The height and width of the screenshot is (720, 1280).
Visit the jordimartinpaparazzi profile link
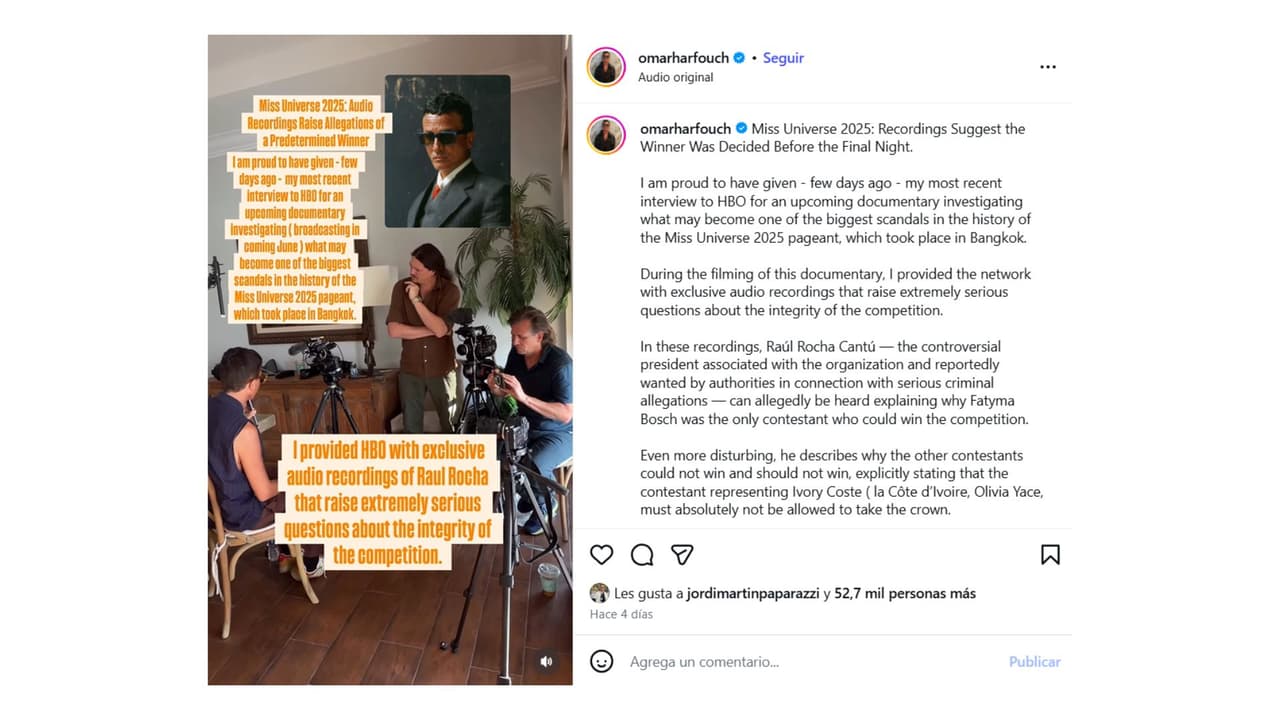(753, 593)
